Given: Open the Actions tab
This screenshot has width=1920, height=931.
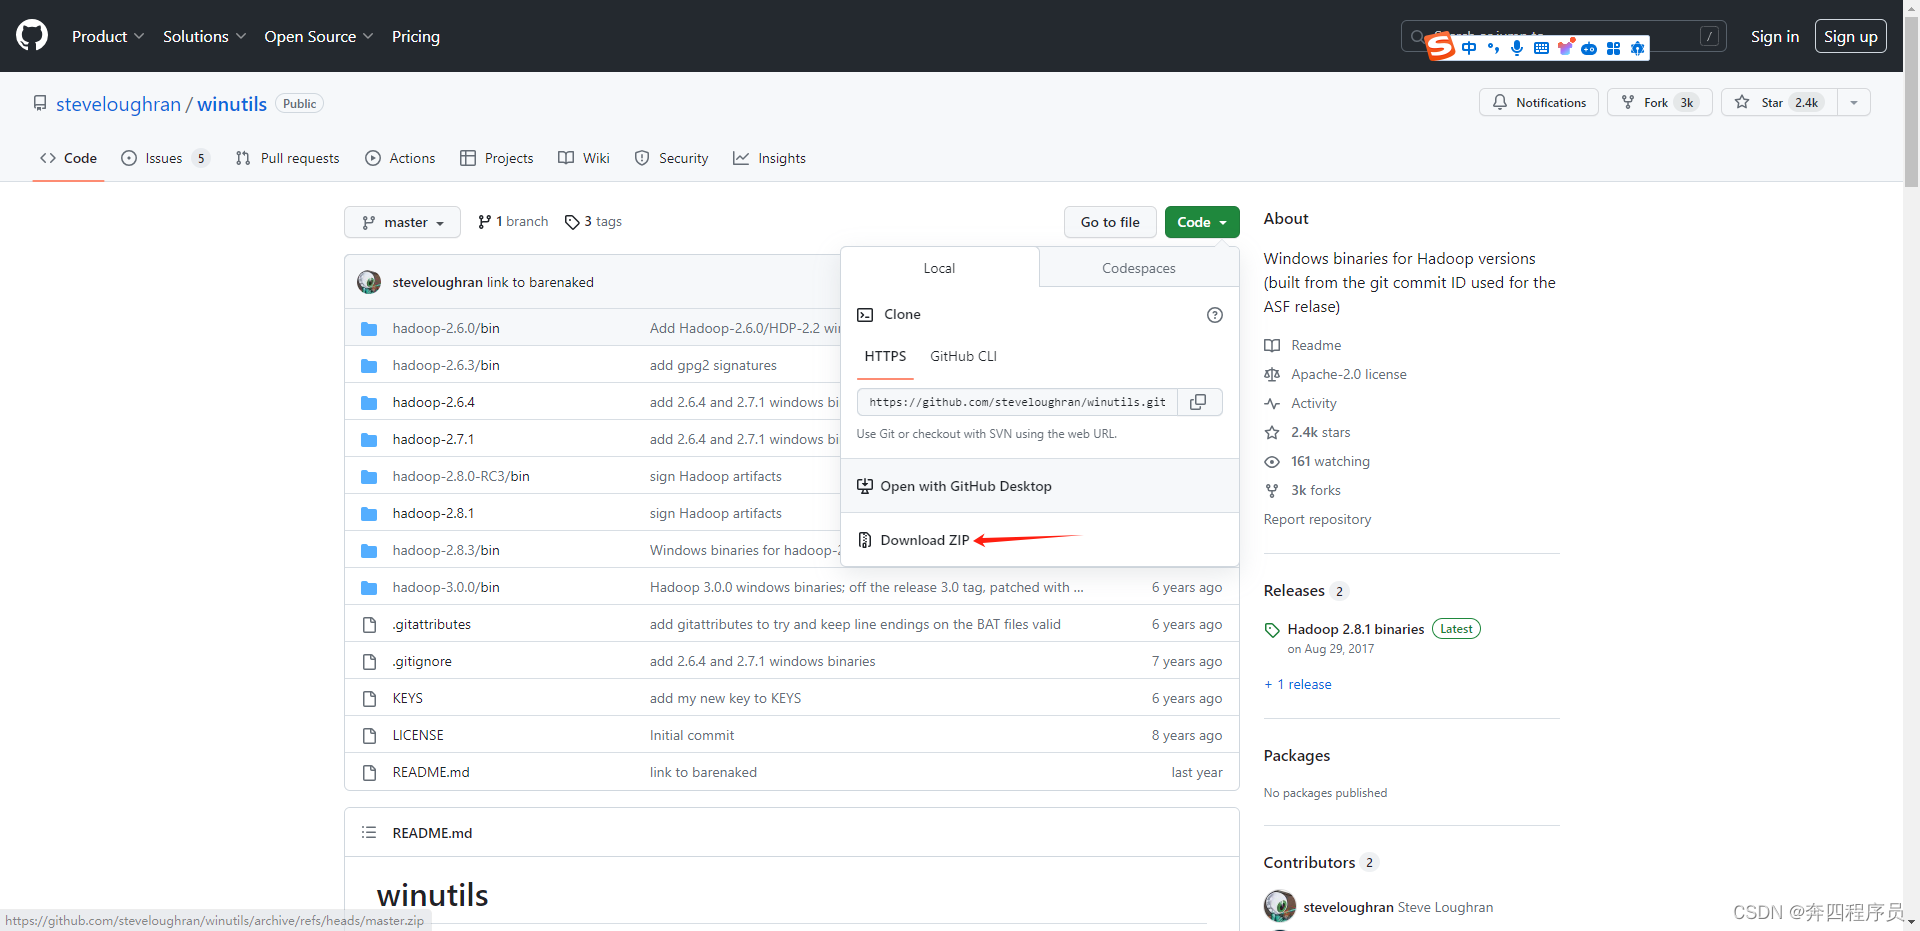Looking at the screenshot, I should pos(400,158).
